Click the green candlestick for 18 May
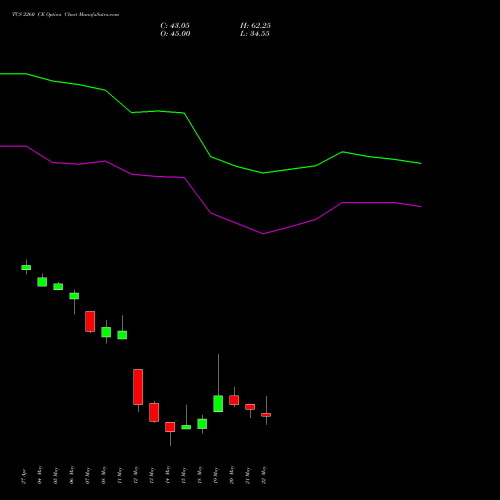Image resolution: width=500 pixels, height=500 pixels. tap(202, 424)
